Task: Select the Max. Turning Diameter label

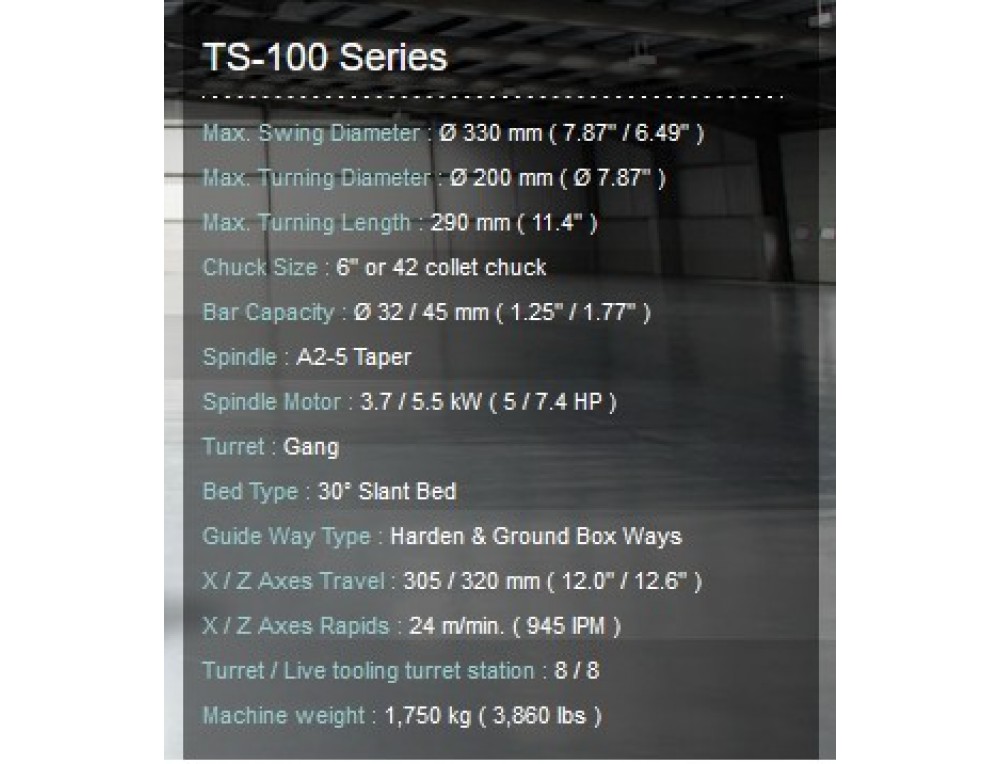Action: pos(316,178)
